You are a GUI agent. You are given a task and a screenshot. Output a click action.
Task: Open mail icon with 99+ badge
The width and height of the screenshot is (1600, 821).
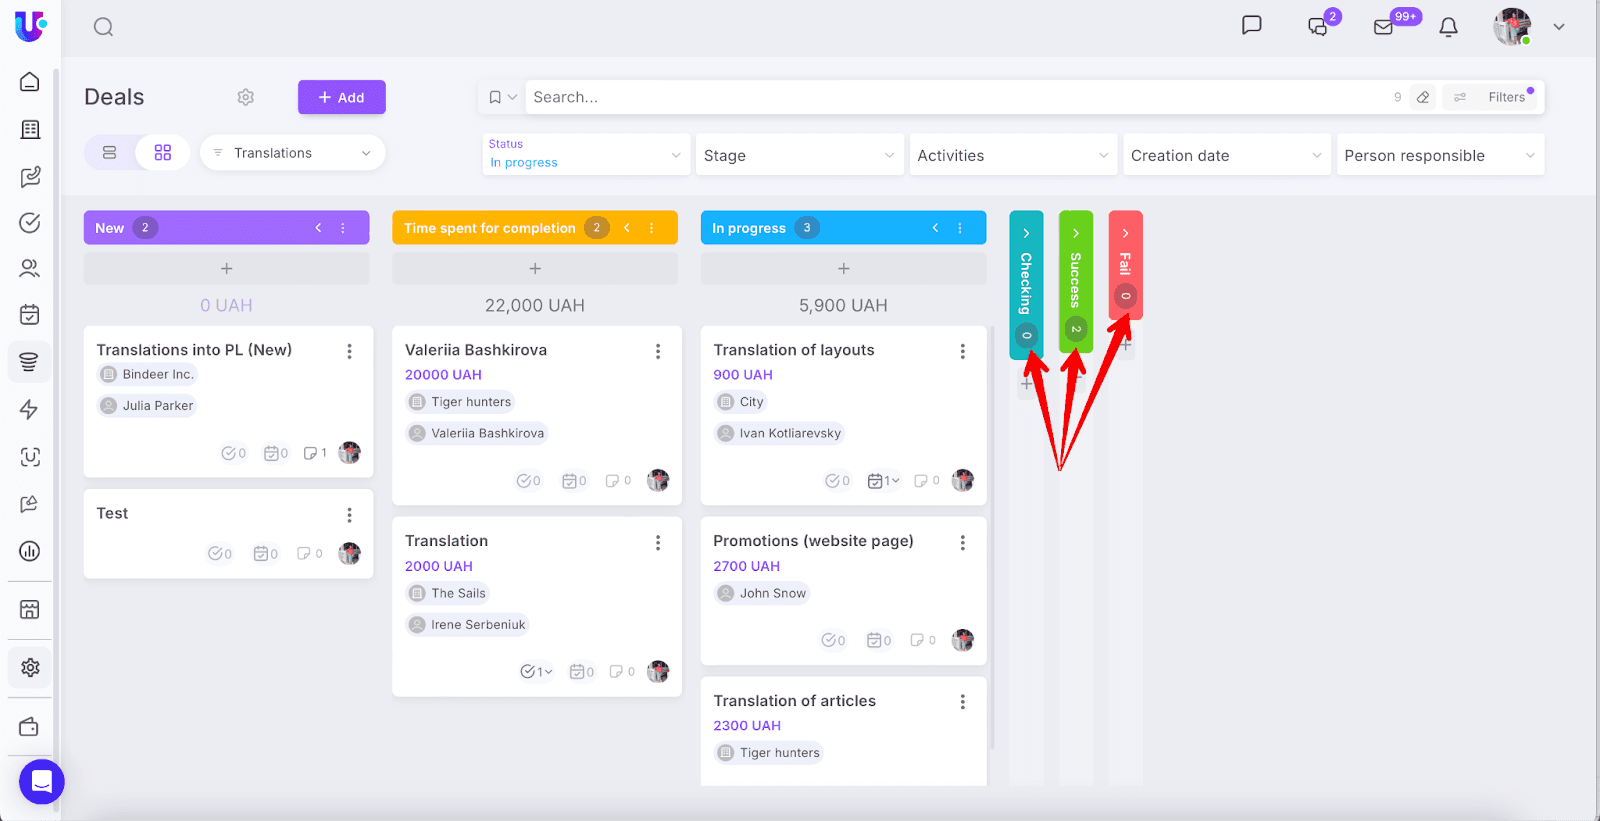pyautogui.click(x=1383, y=27)
